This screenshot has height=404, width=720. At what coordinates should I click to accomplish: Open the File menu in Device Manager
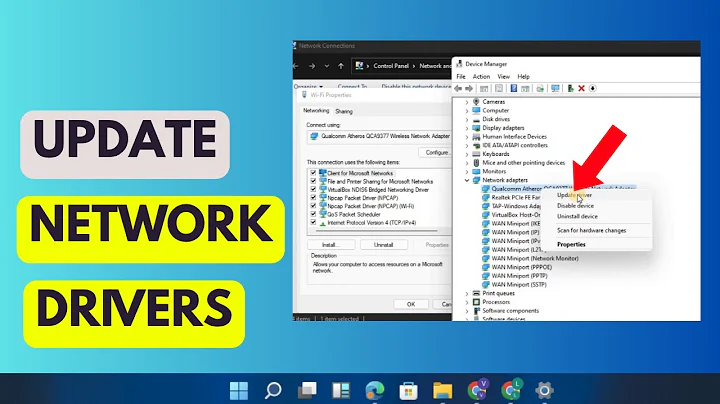point(461,77)
